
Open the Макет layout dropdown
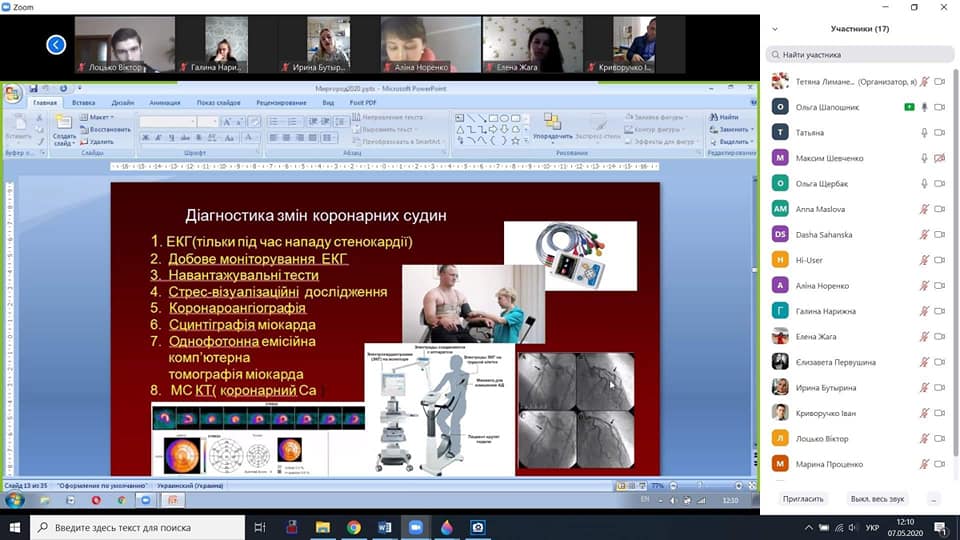99,118
